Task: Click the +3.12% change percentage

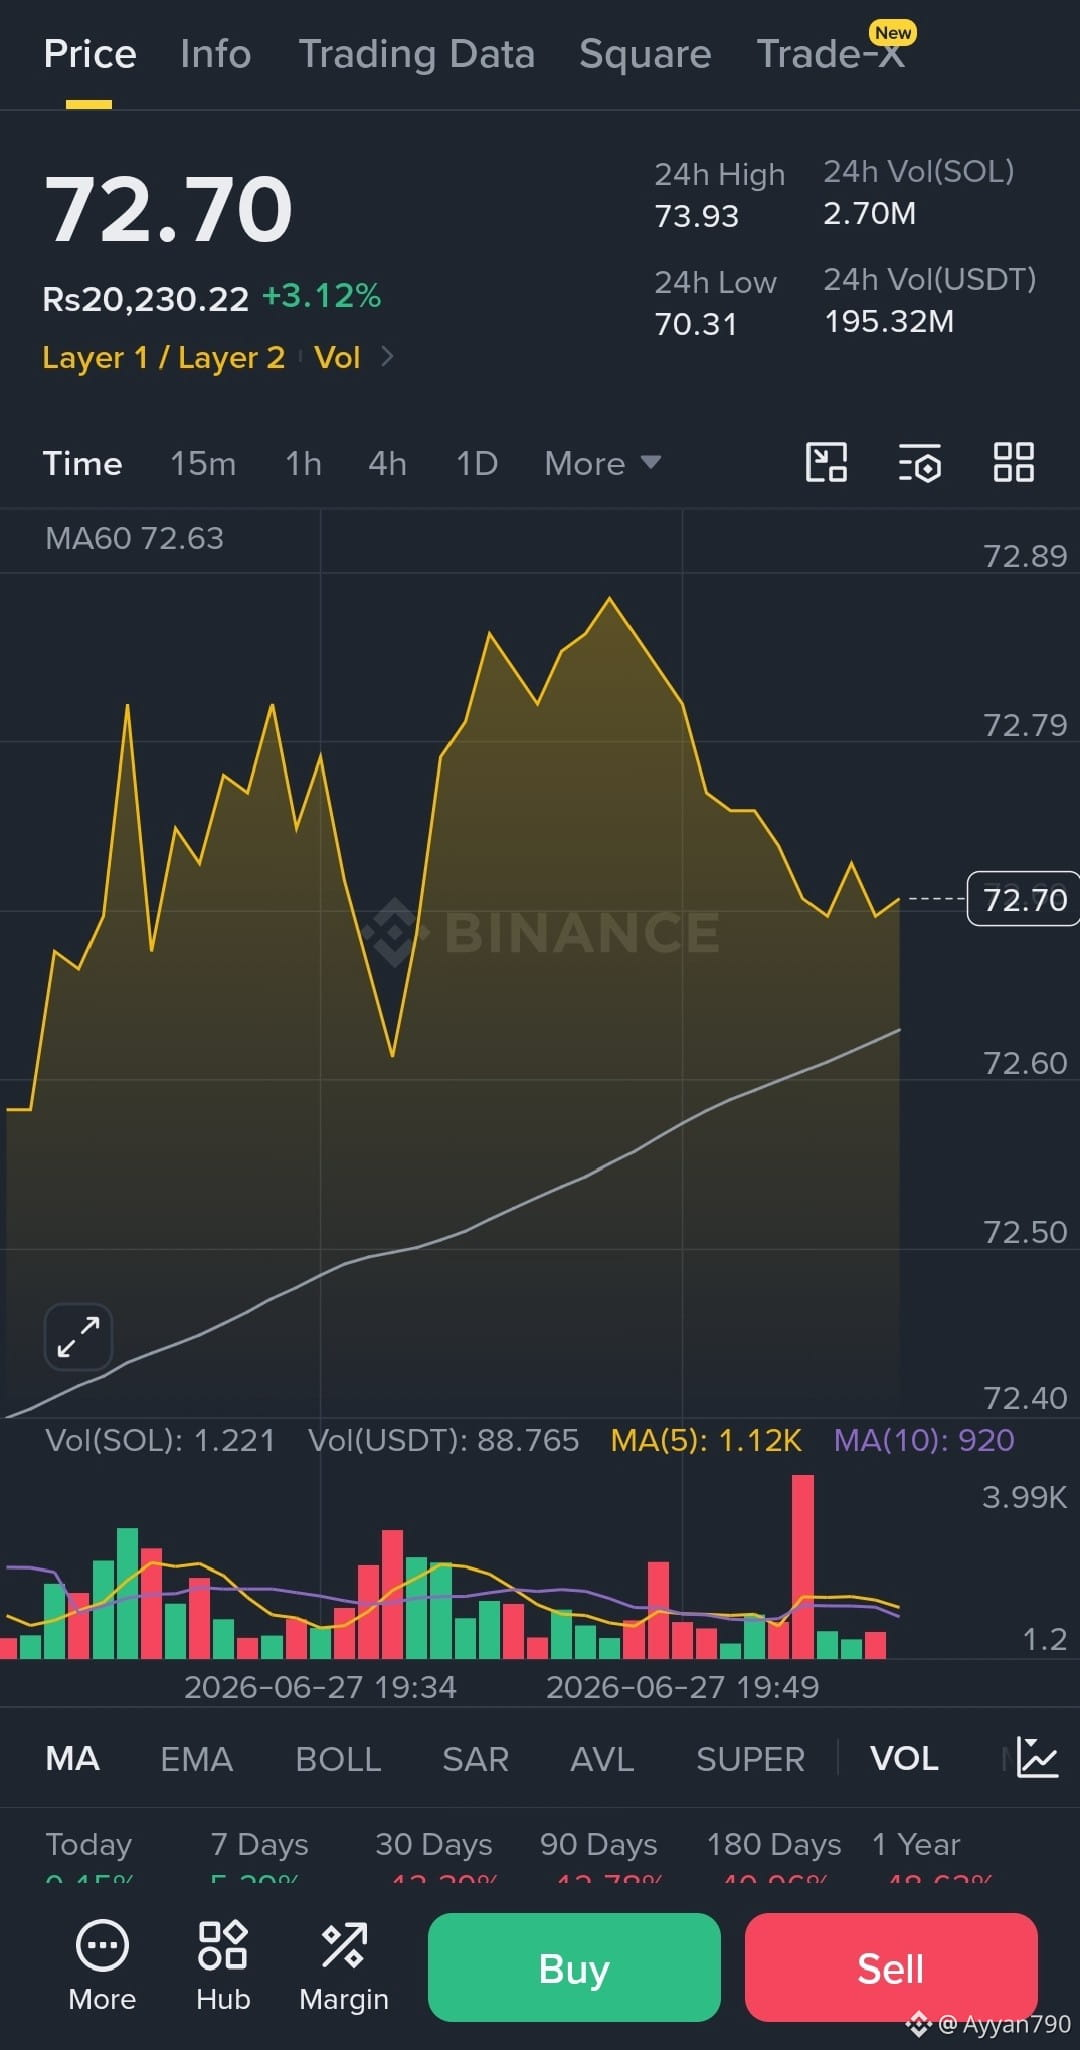Action: [321, 296]
